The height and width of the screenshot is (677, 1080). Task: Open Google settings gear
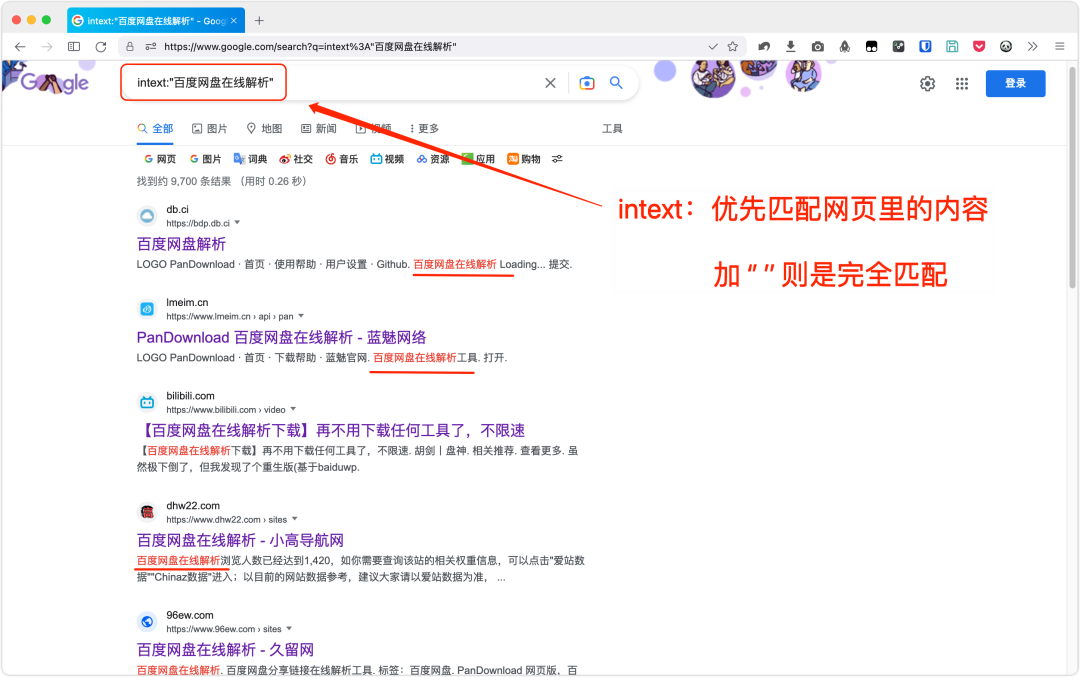(x=928, y=84)
